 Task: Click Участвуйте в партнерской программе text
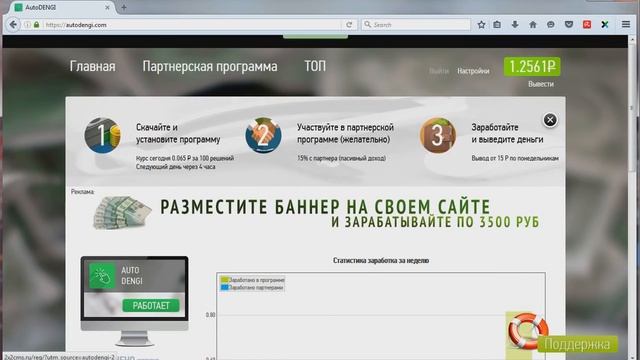click(345, 133)
